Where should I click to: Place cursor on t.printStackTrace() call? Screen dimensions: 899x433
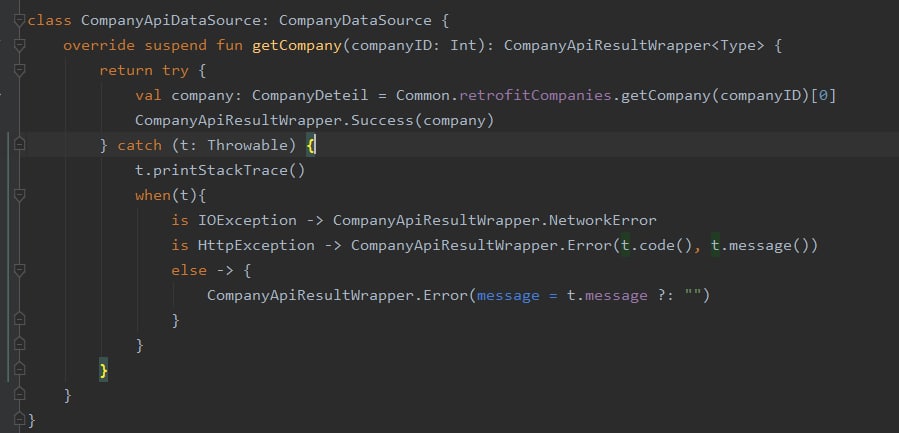(x=220, y=170)
